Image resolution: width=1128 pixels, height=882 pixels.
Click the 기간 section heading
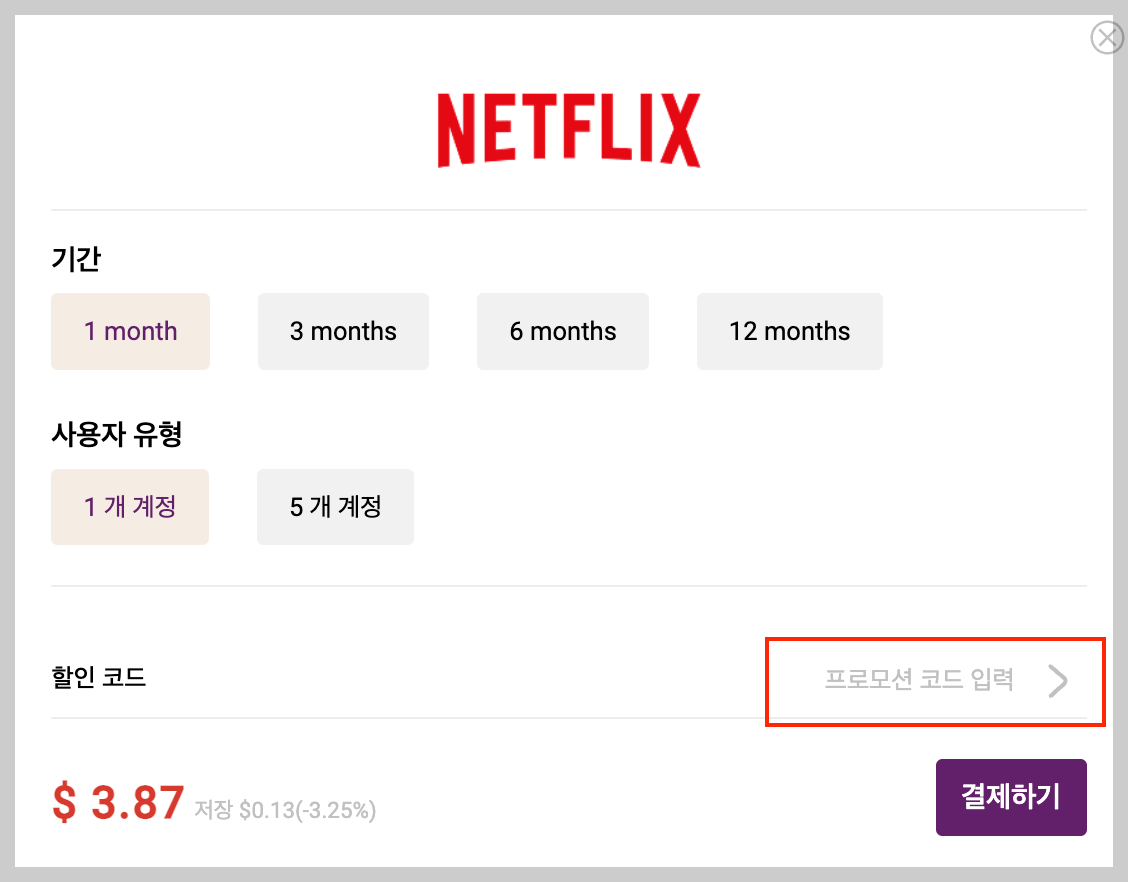tap(76, 258)
